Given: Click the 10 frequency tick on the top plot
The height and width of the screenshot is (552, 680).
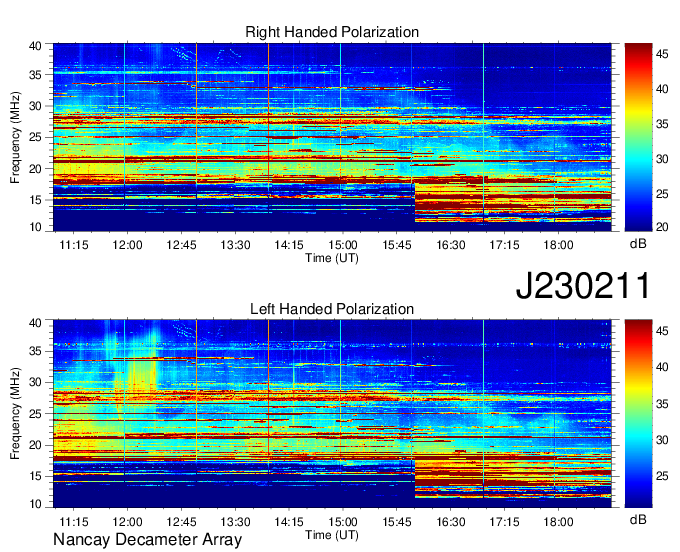Looking at the screenshot, I should [36, 227].
